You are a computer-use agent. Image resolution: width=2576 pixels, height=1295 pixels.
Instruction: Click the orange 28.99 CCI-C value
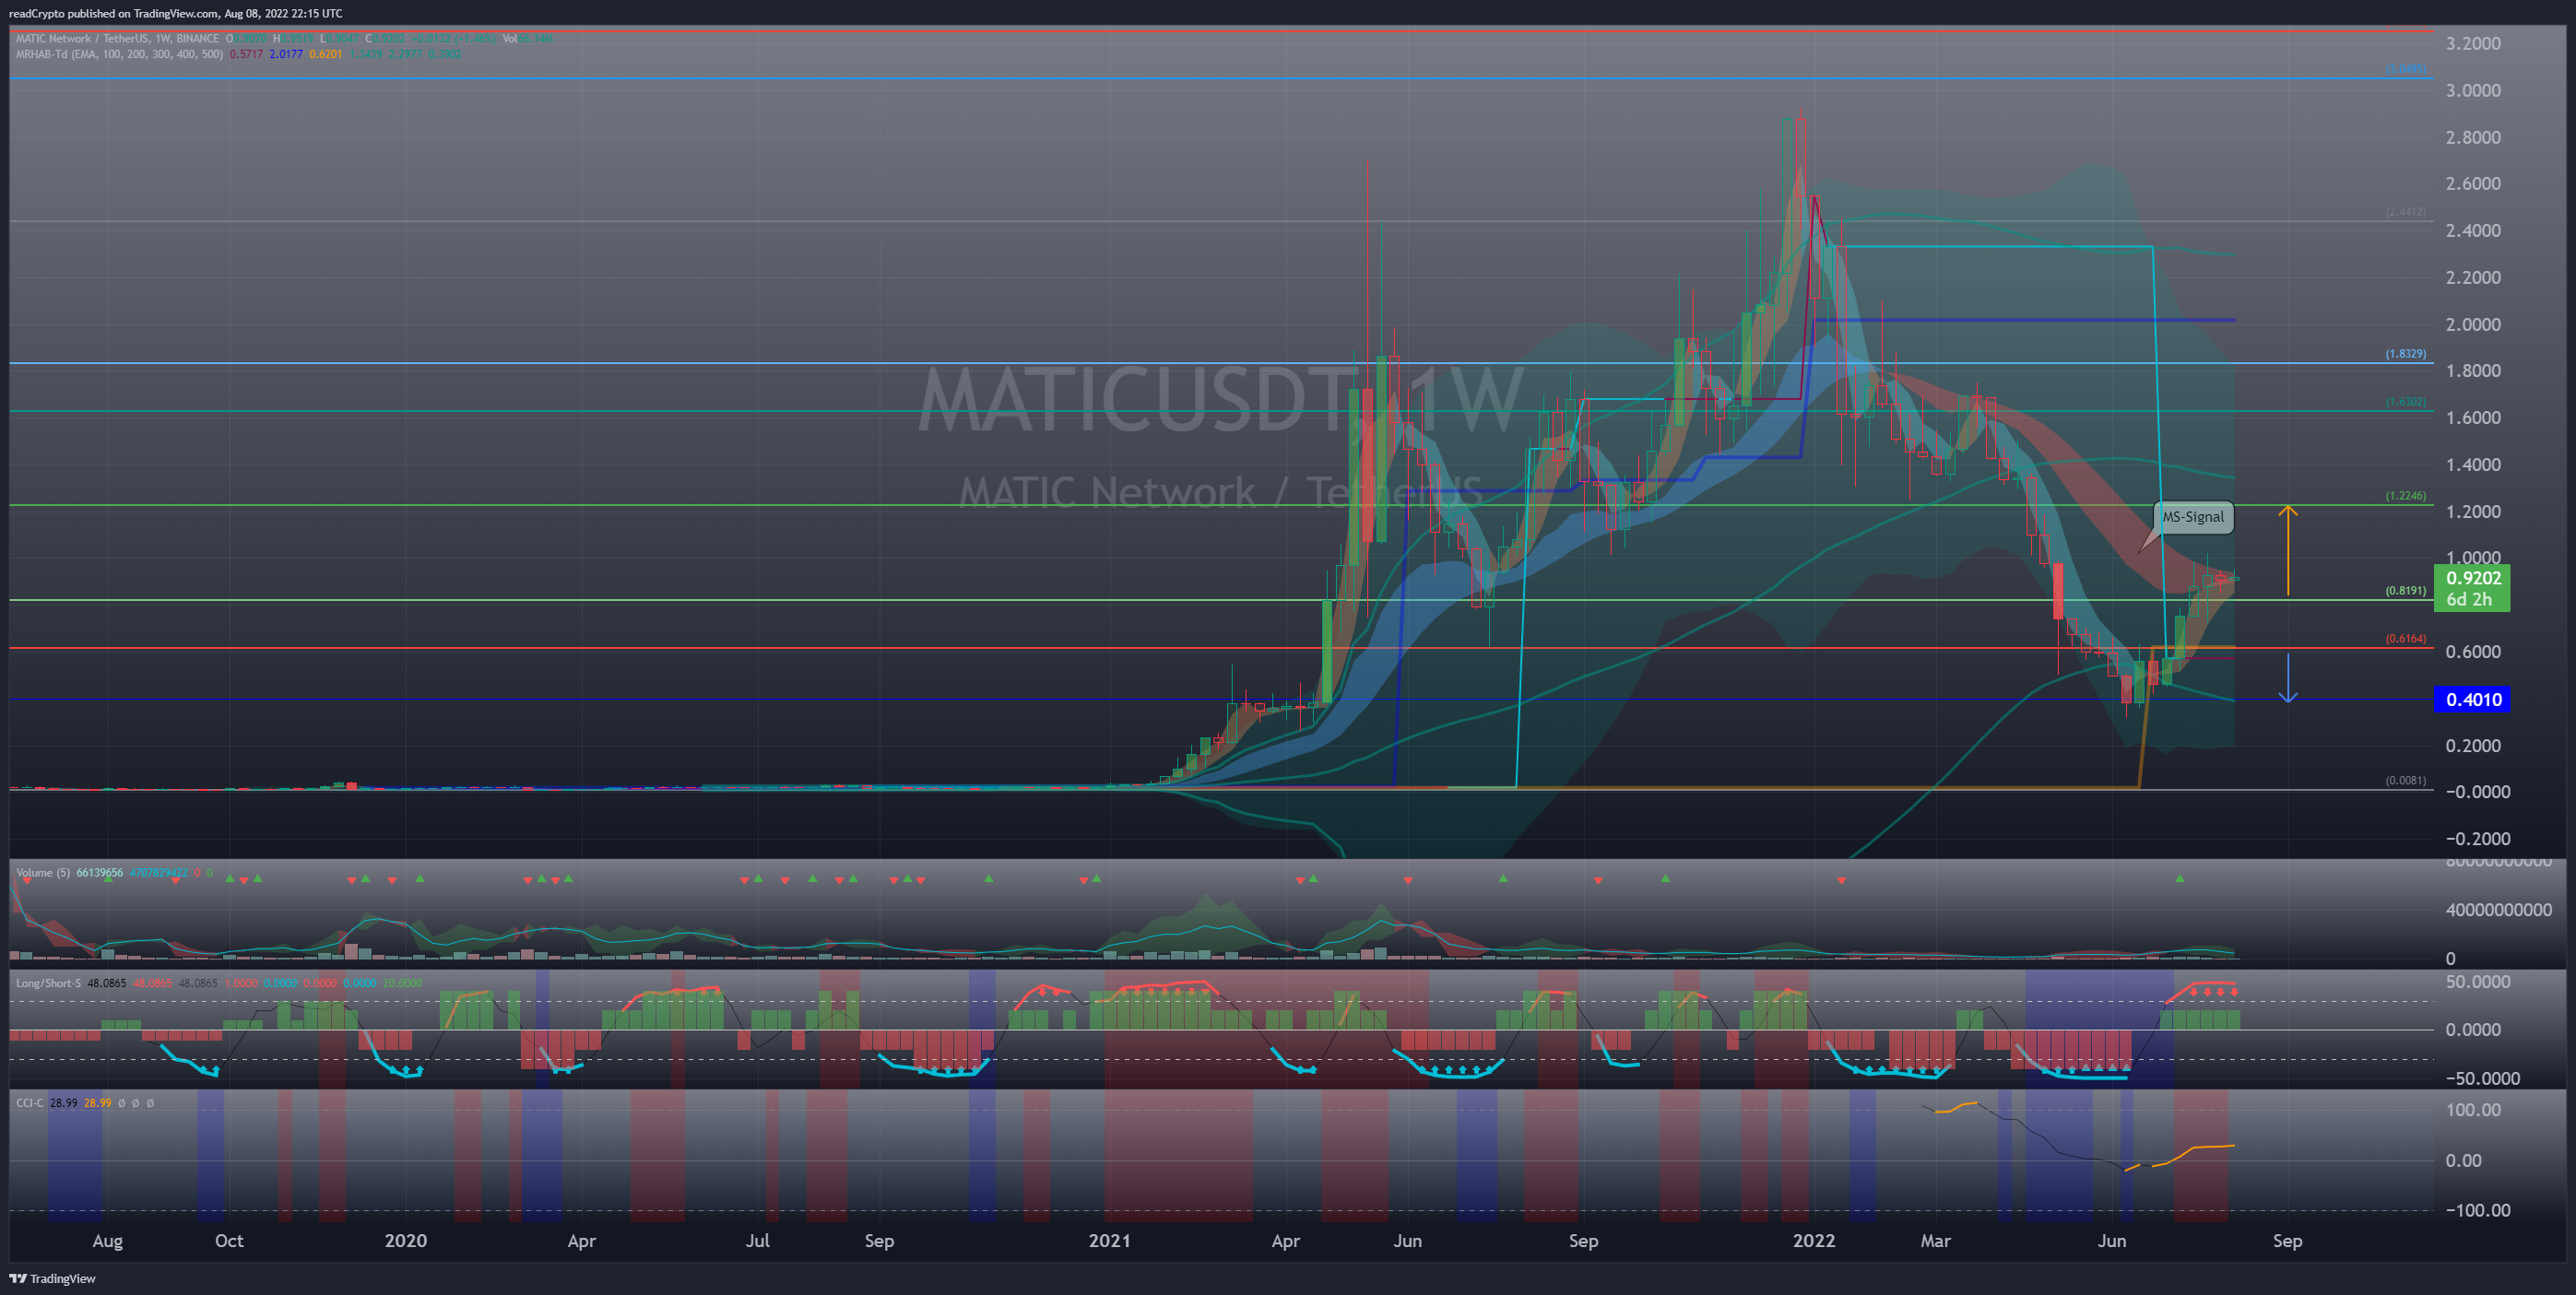[98, 1103]
